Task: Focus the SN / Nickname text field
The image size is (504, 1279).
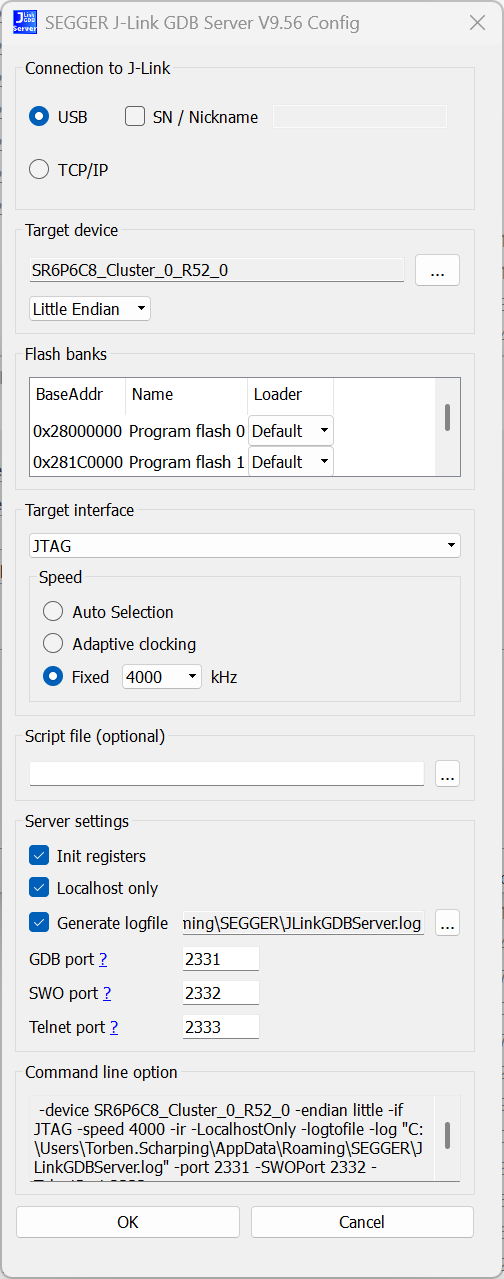Action: click(x=360, y=117)
